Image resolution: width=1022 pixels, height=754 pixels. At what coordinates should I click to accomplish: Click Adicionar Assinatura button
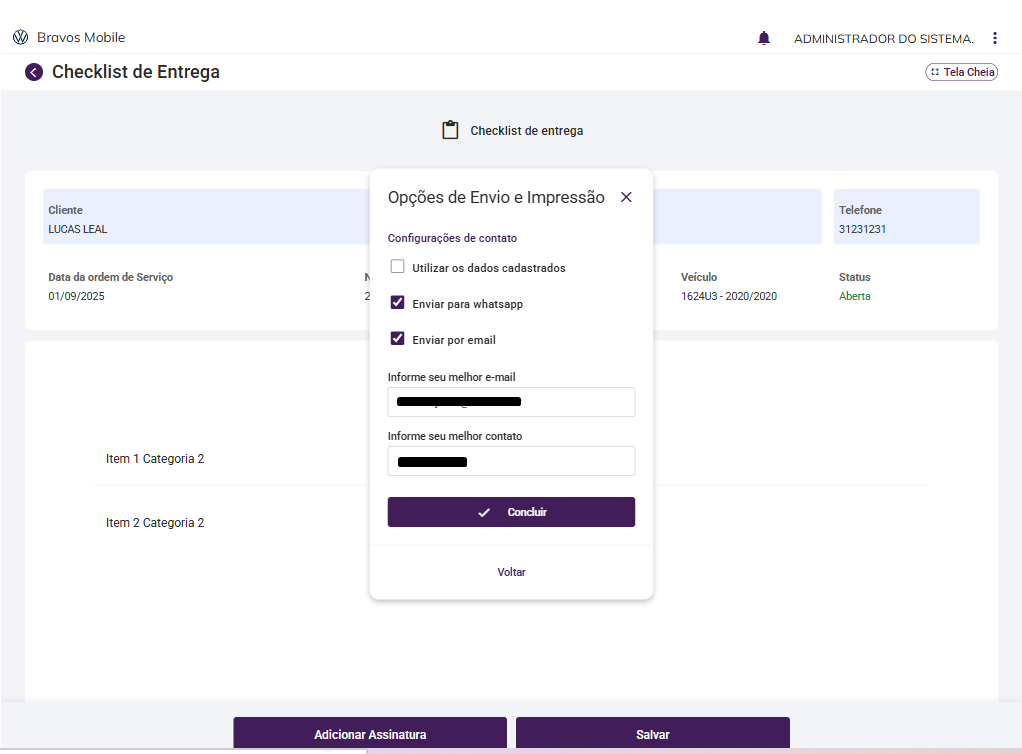point(370,734)
